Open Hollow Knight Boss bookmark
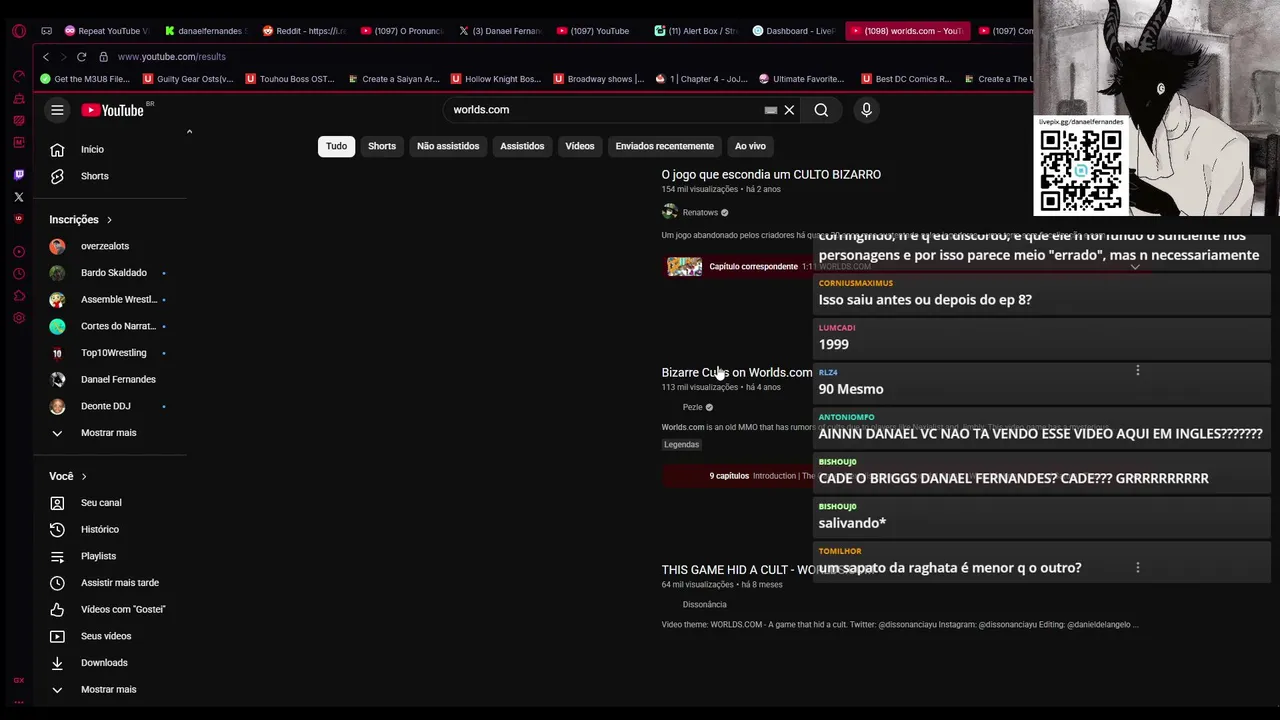1280x720 pixels. 494,79
